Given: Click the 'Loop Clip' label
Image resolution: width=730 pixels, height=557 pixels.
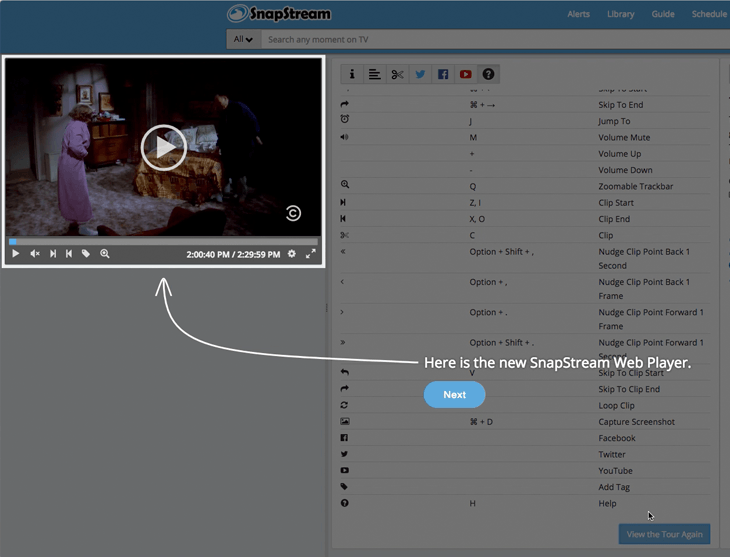Looking at the screenshot, I should click(x=616, y=405).
